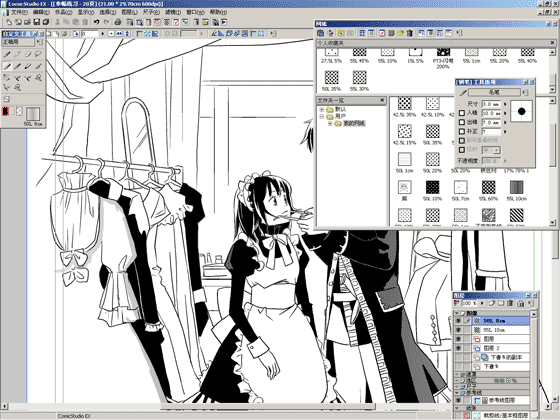
Task: Click the tool options menu icon beside 毛笔
Action: tap(525, 92)
